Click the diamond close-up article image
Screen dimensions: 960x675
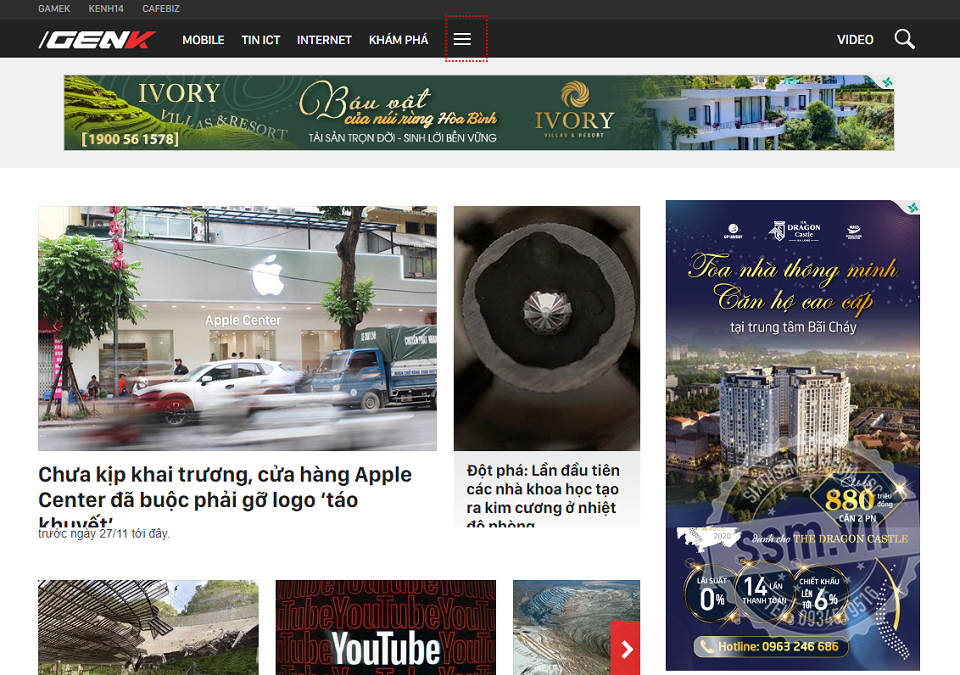pyautogui.click(x=546, y=328)
